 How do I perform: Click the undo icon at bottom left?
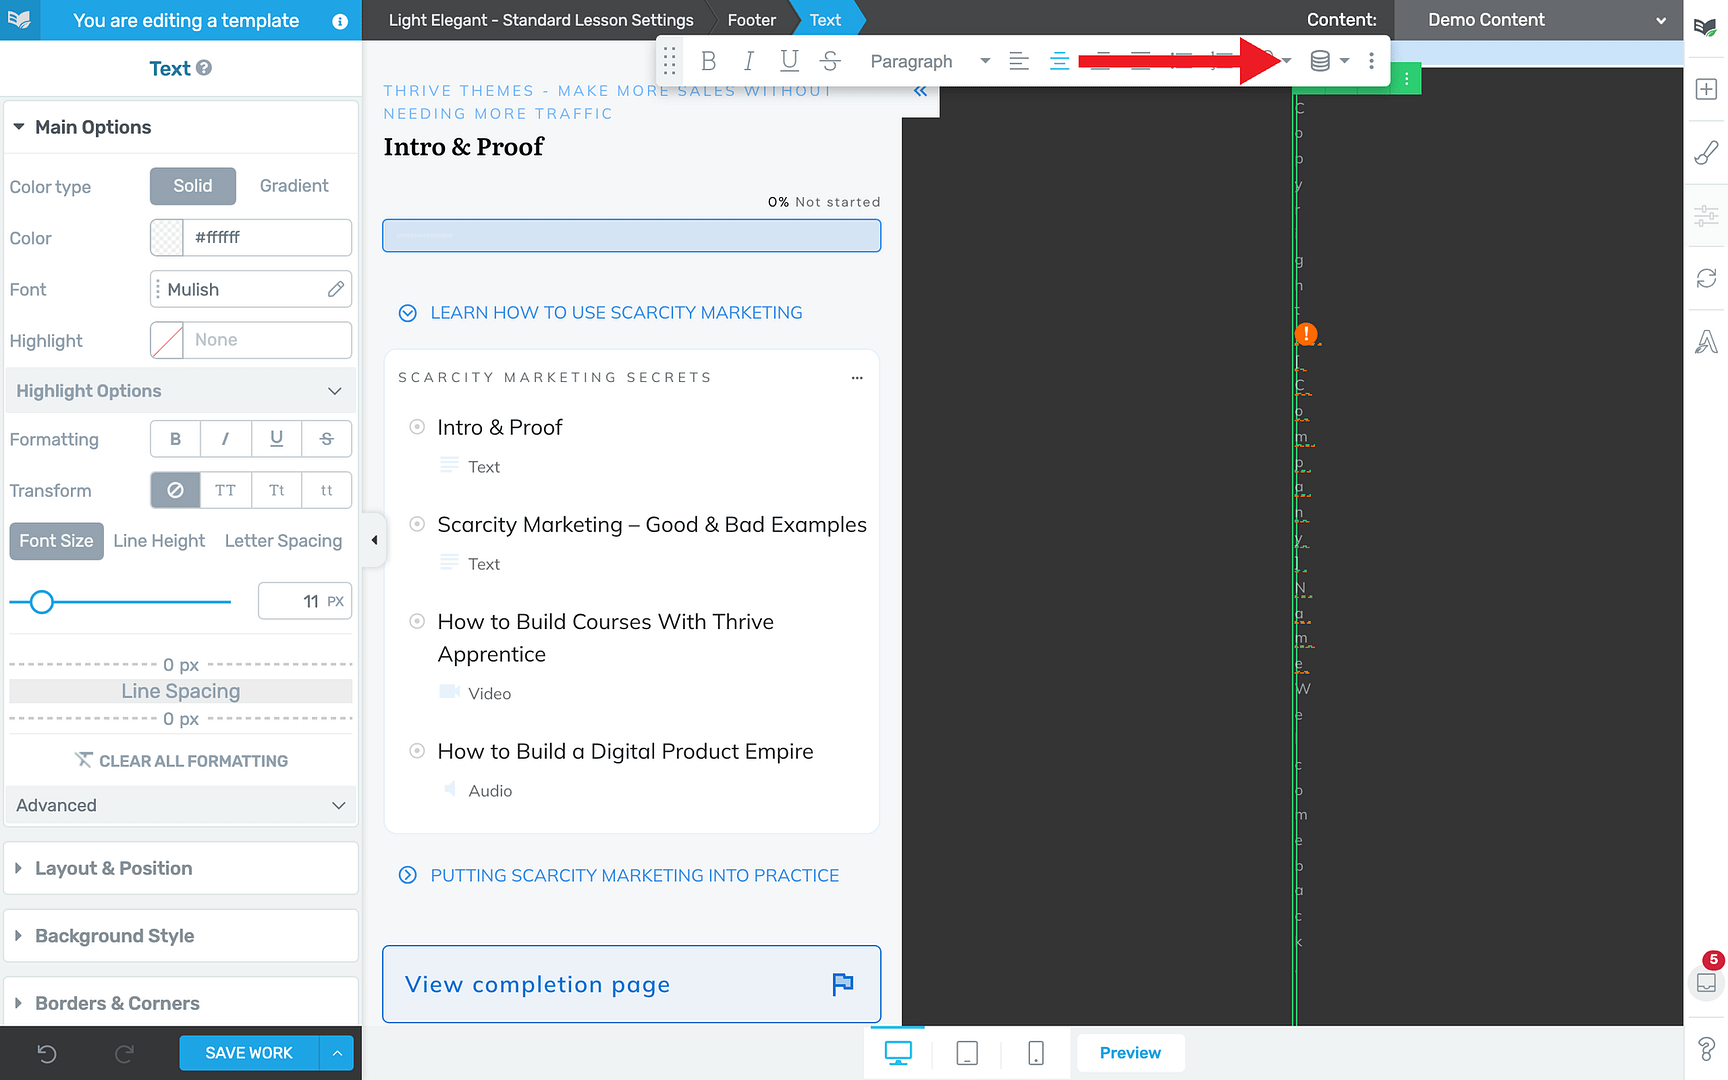click(47, 1053)
